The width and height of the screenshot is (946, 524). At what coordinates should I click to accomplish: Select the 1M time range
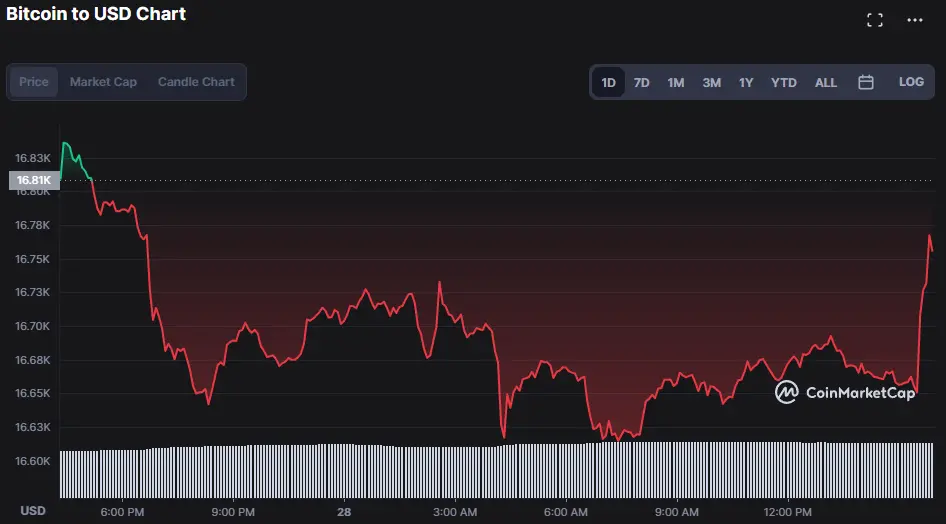[676, 82]
